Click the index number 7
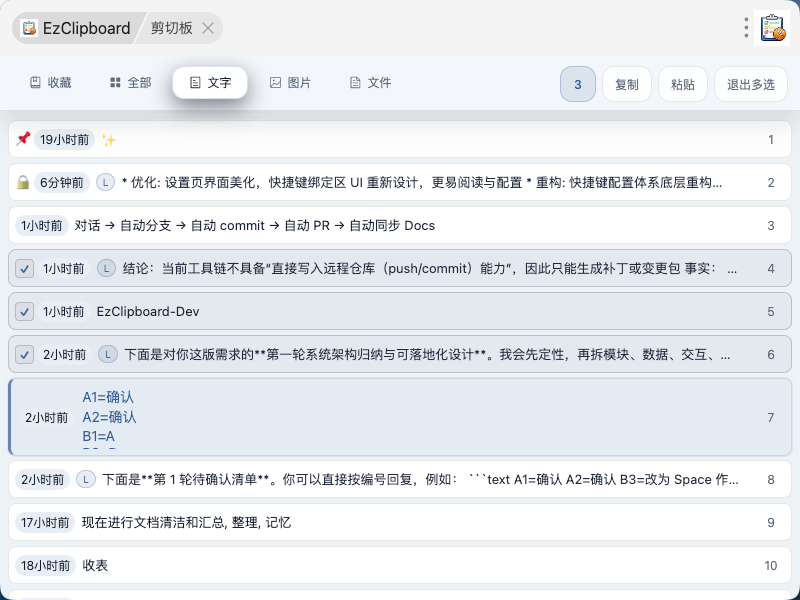Viewport: 800px width, 600px height. click(770, 417)
